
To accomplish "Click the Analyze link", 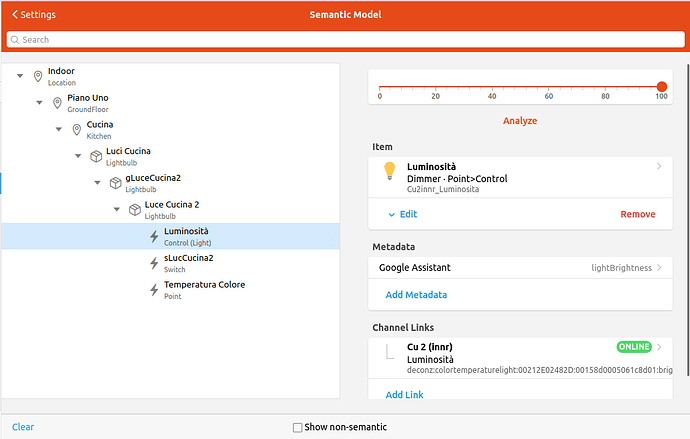I will [x=519, y=121].
